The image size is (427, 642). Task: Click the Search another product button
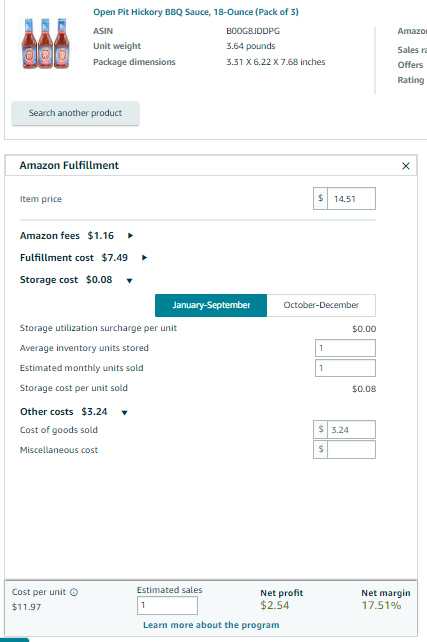tap(75, 113)
